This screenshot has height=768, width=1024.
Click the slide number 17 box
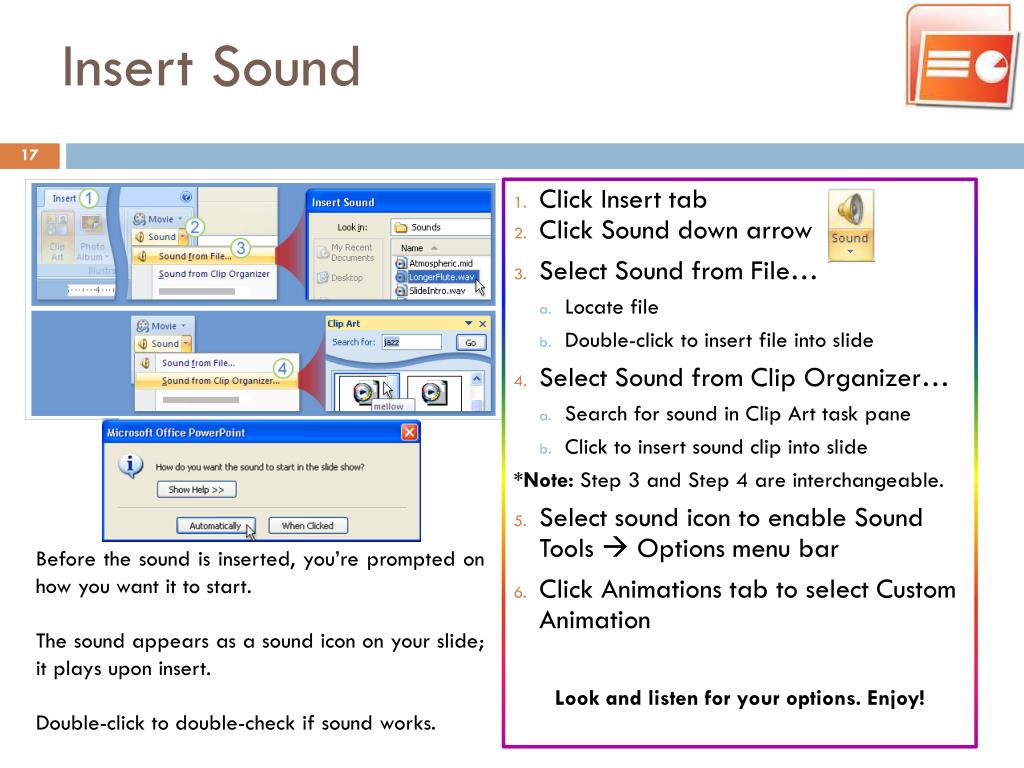(x=30, y=155)
